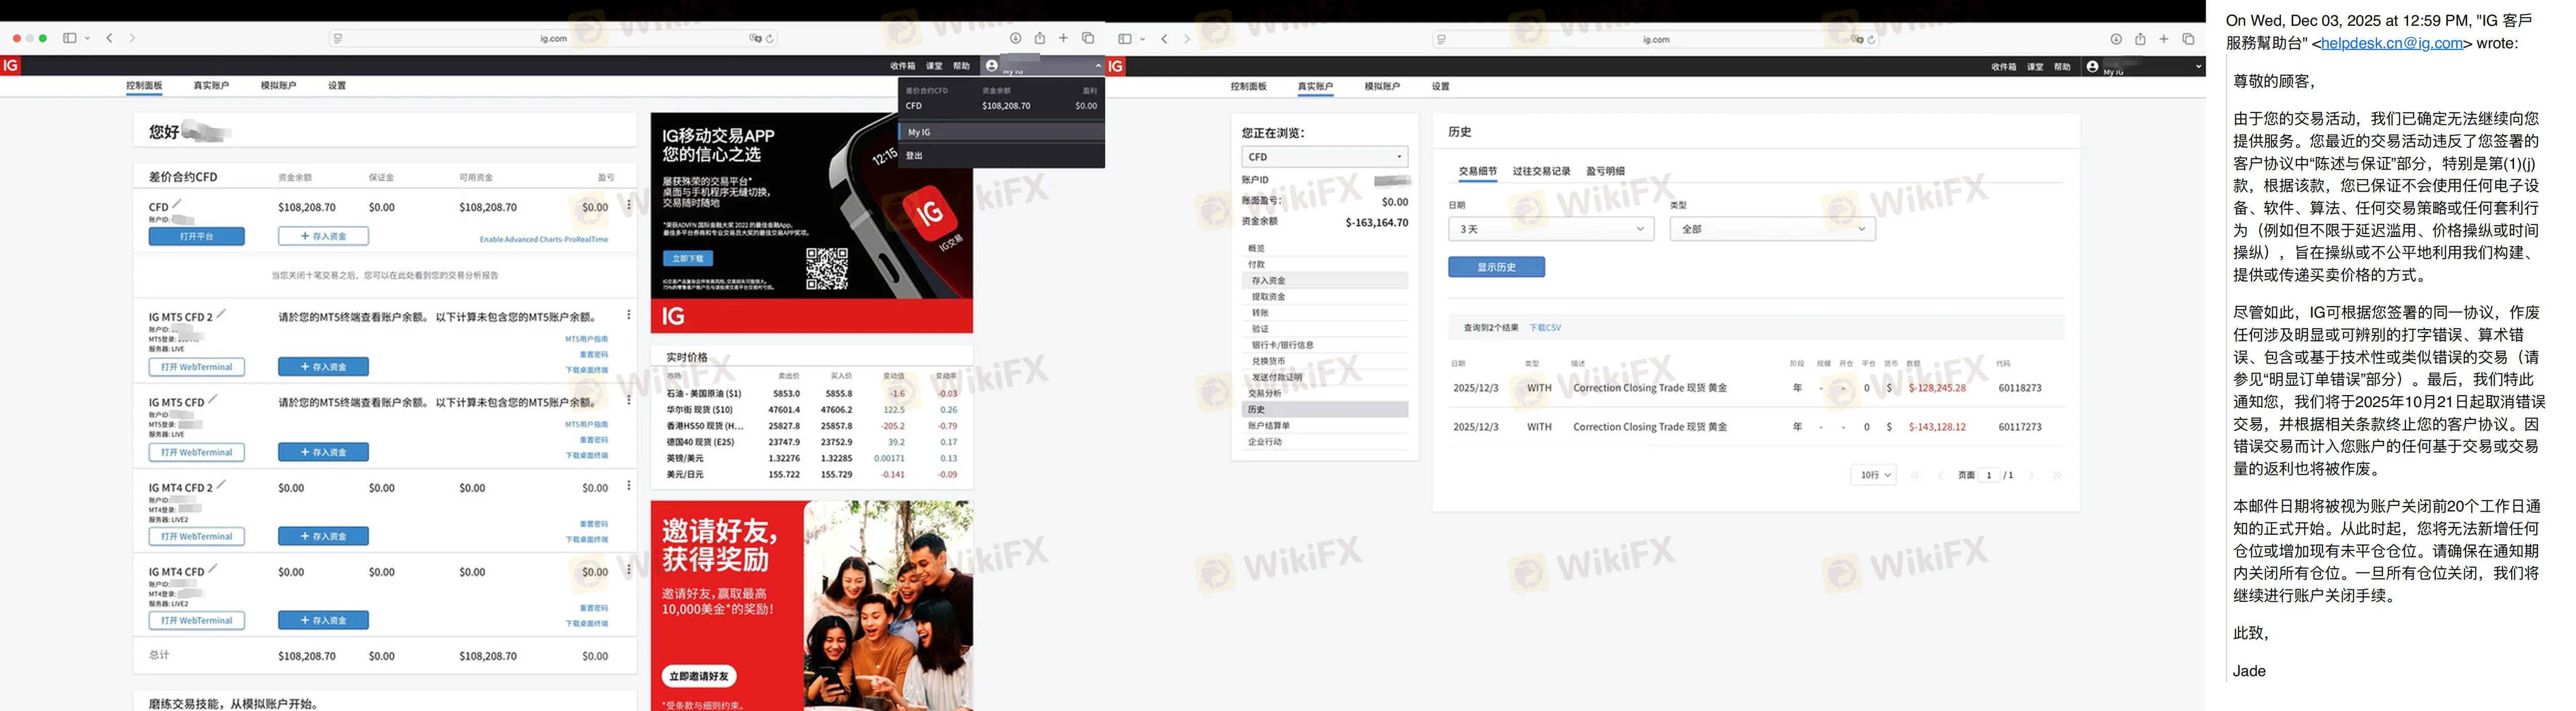2576x711 pixels.
Task: Switch to the 过往交易记录 tab
Action: [1541, 172]
